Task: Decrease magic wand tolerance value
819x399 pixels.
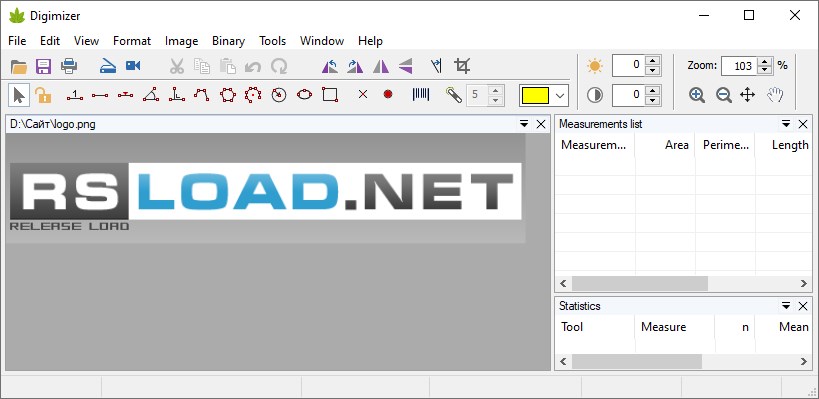Action: 496,100
